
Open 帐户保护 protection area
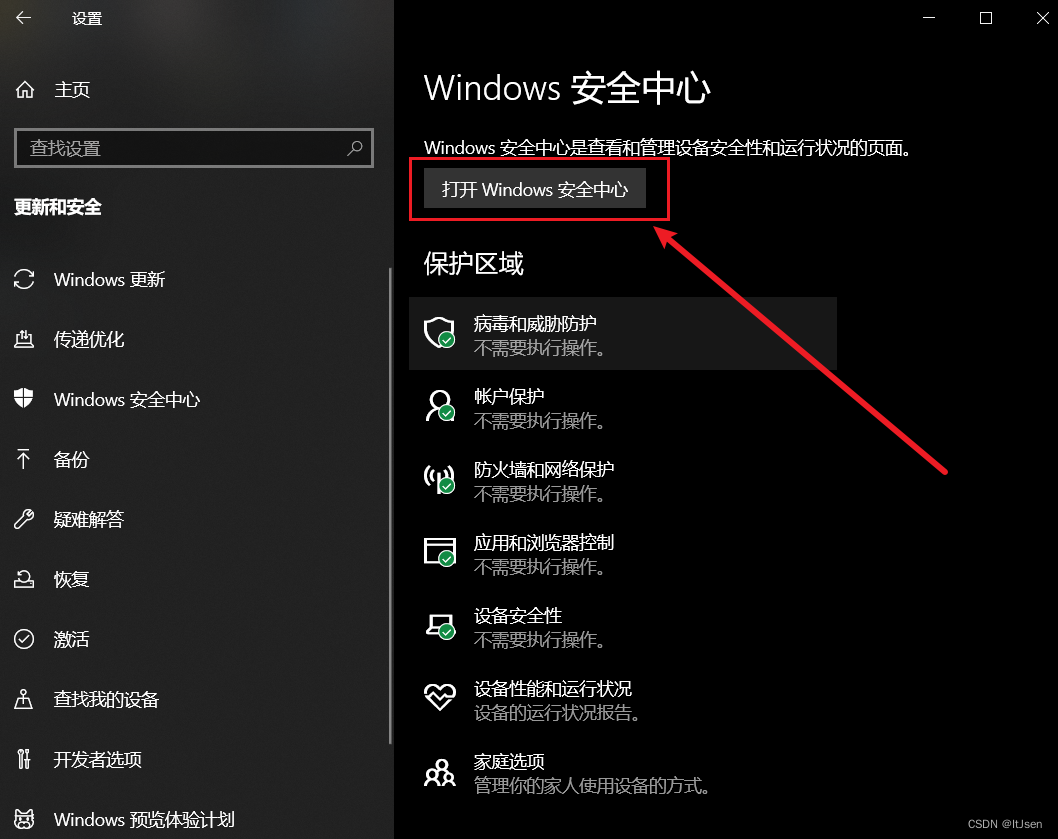(x=623, y=408)
